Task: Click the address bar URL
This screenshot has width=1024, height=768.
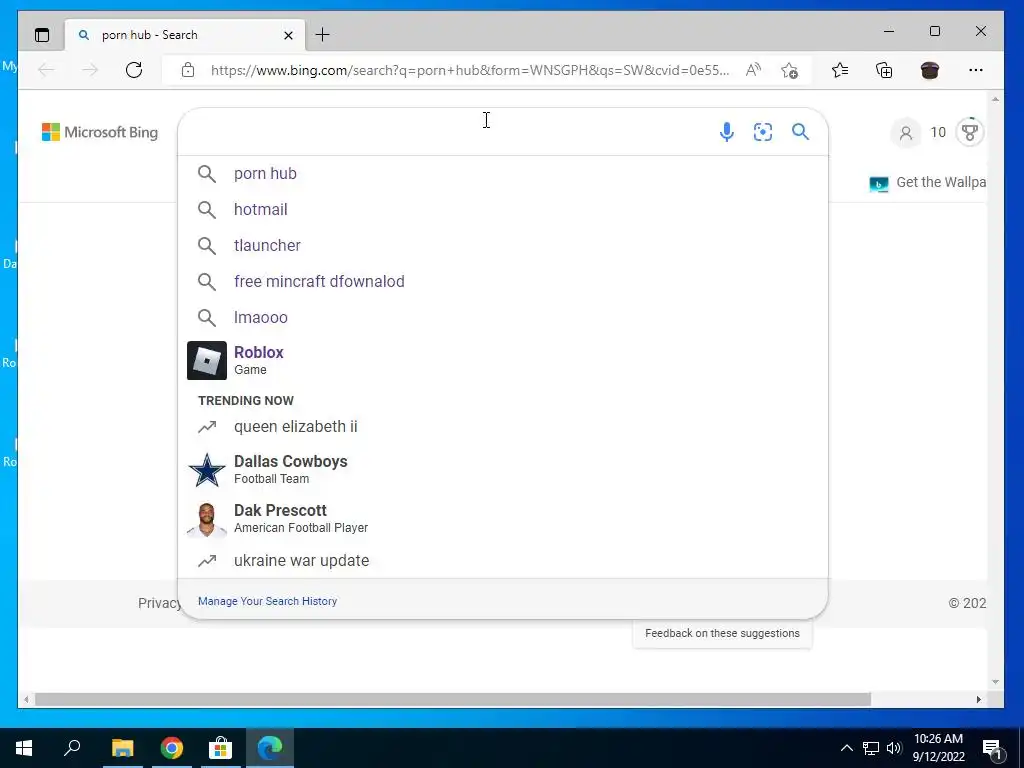Action: [470, 70]
